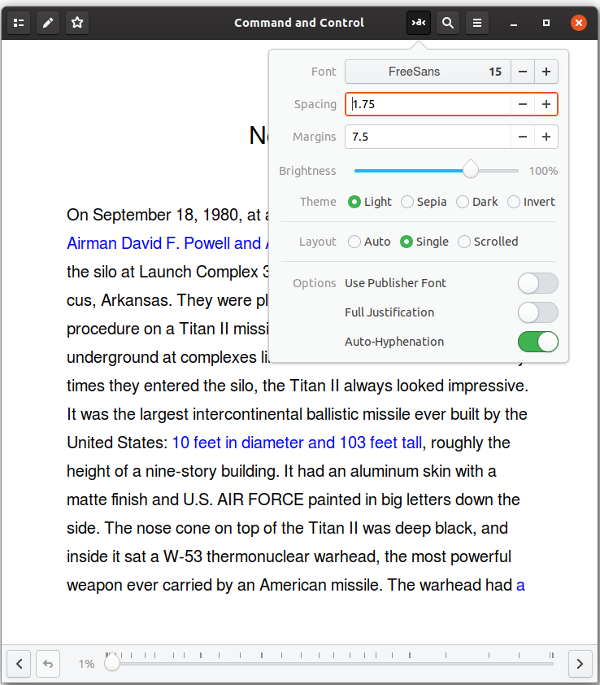Decrease the Margins value with minus

pyautogui.click(x=522, y=137)
